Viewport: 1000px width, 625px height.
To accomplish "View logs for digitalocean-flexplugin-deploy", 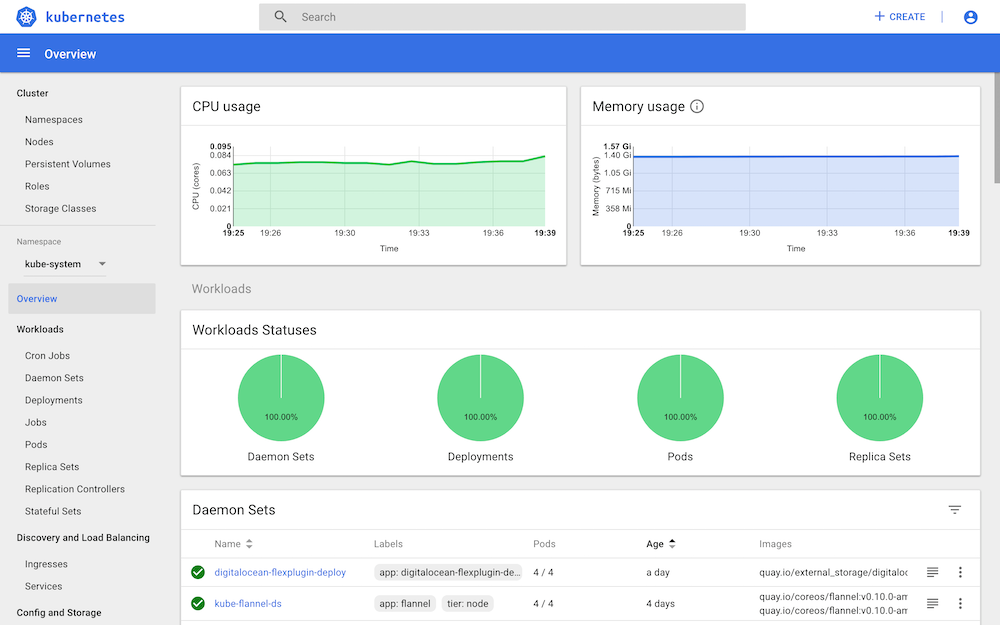I will click(x=932, y=572).
